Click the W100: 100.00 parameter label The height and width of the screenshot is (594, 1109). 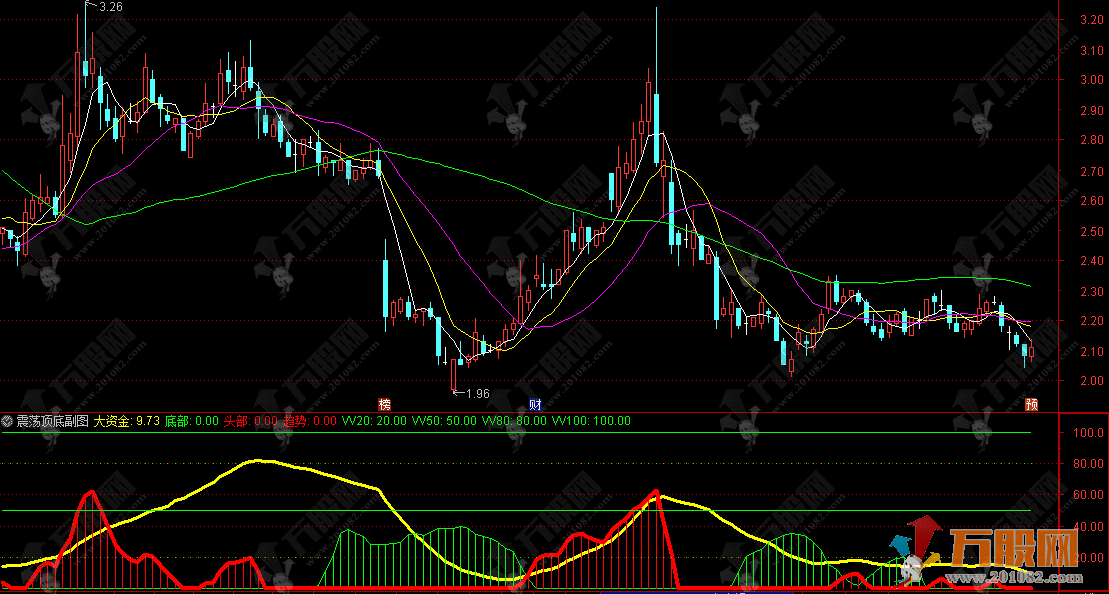[592, 421]
